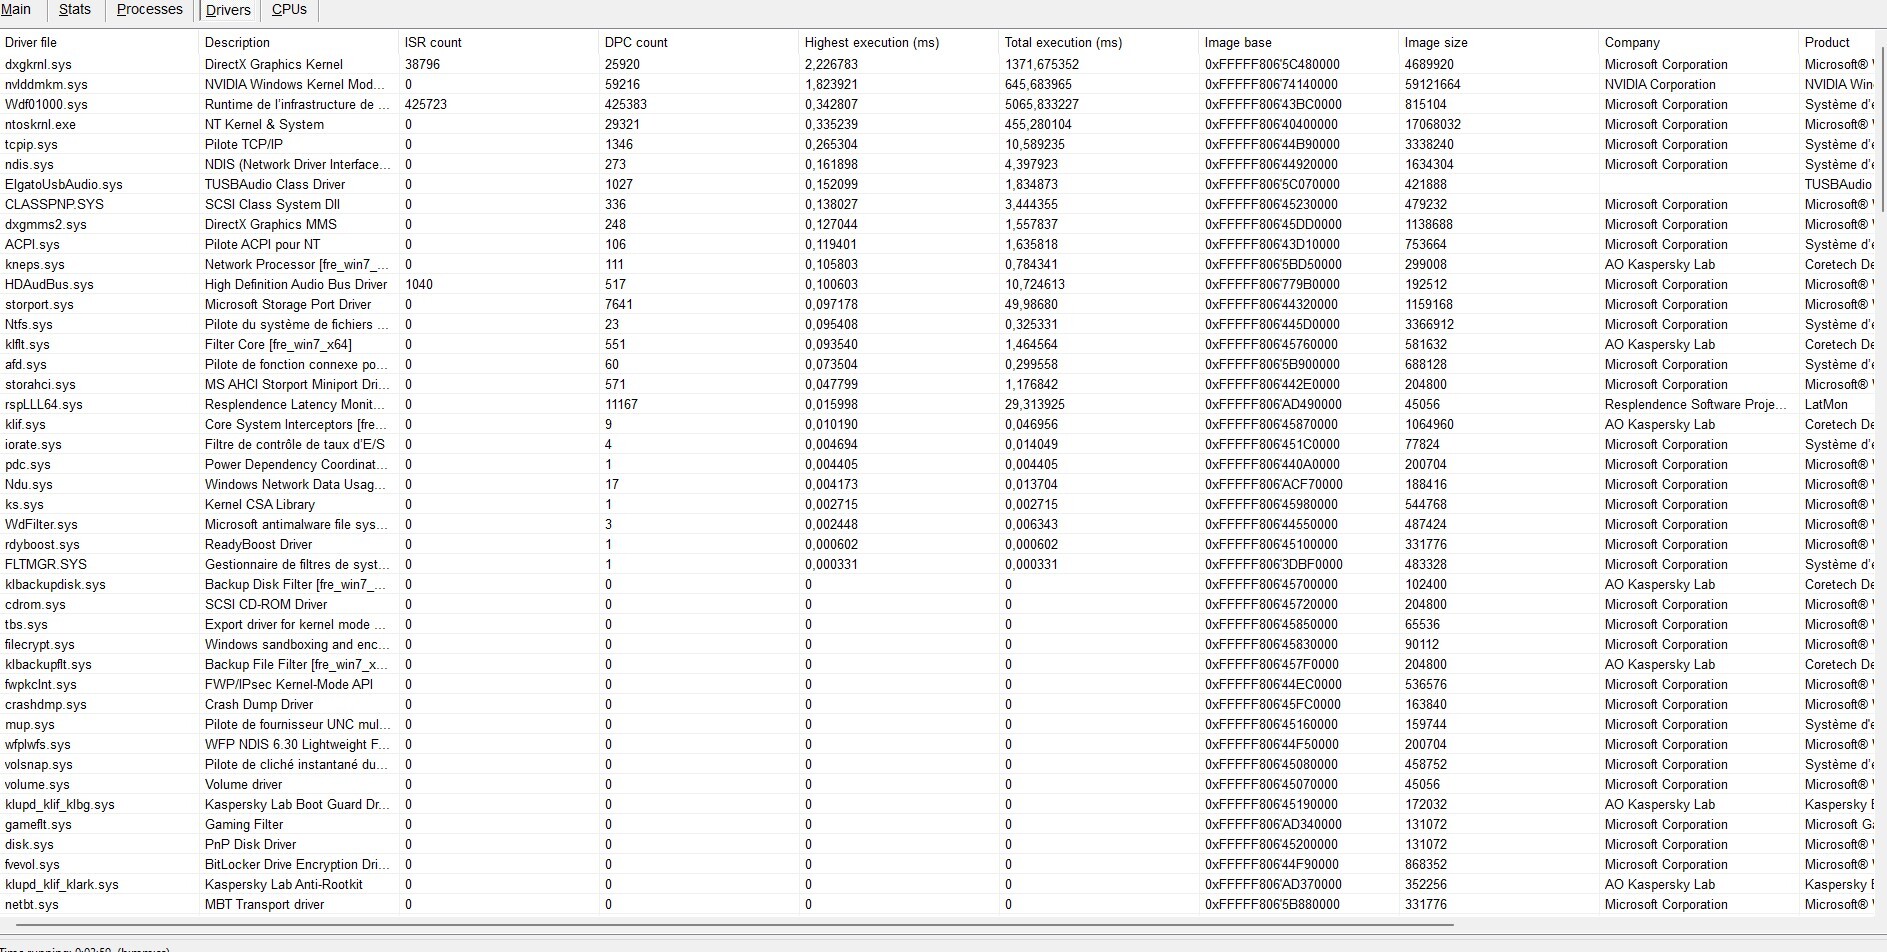Sort by the DPC count column header
This screenshot has height=952, width=1887.
pyautogui.click(x=699, y=42)
